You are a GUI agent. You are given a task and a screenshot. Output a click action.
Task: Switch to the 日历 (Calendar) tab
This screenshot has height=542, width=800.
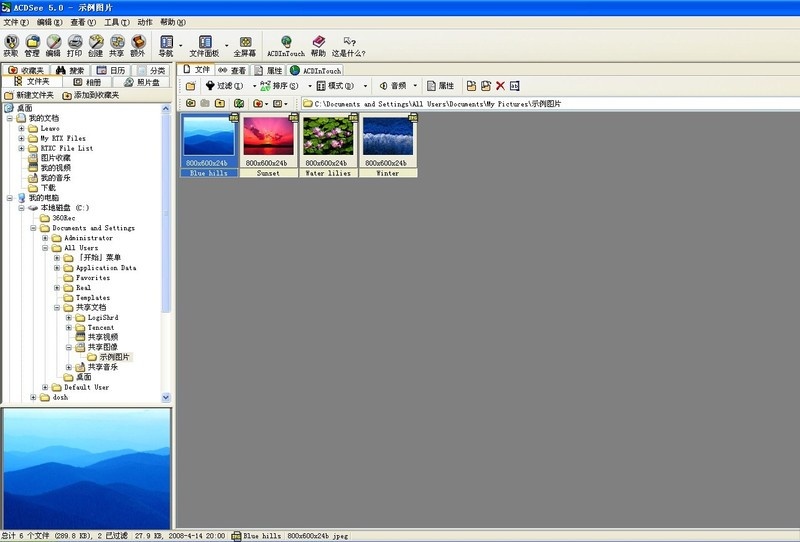click(110, 71)
